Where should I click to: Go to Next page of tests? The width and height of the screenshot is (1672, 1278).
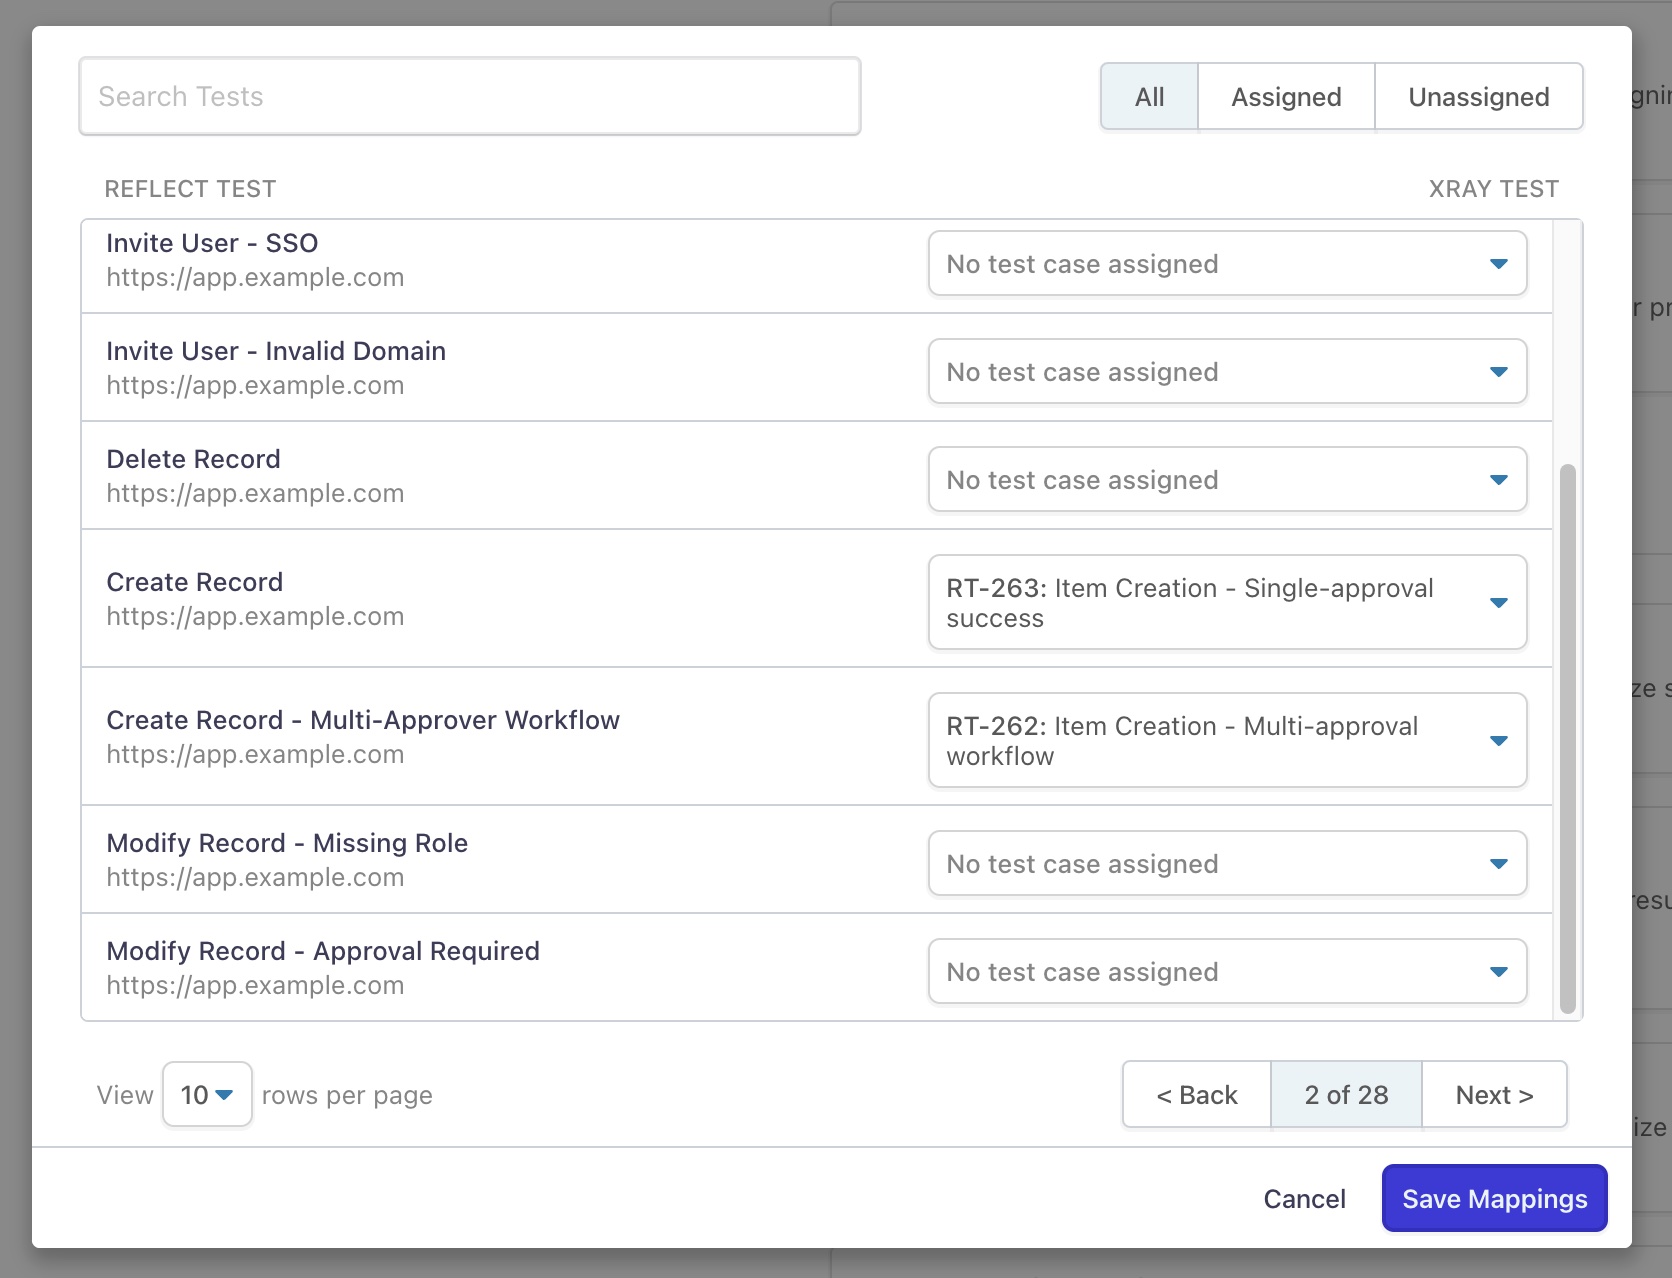1494,1095
